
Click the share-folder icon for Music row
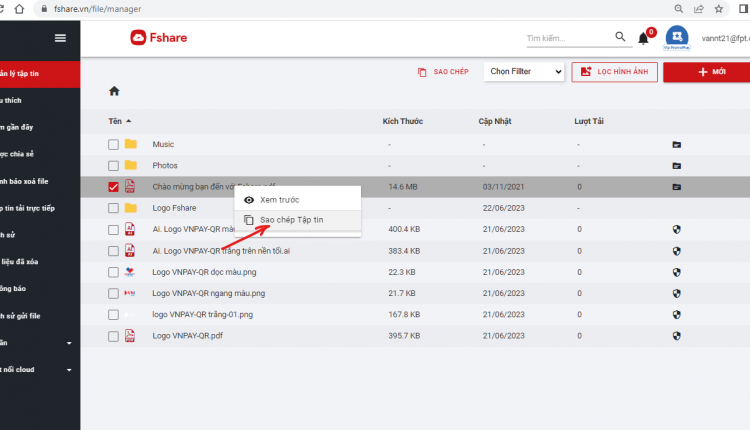pyautogui.click(x=676, y=144)
